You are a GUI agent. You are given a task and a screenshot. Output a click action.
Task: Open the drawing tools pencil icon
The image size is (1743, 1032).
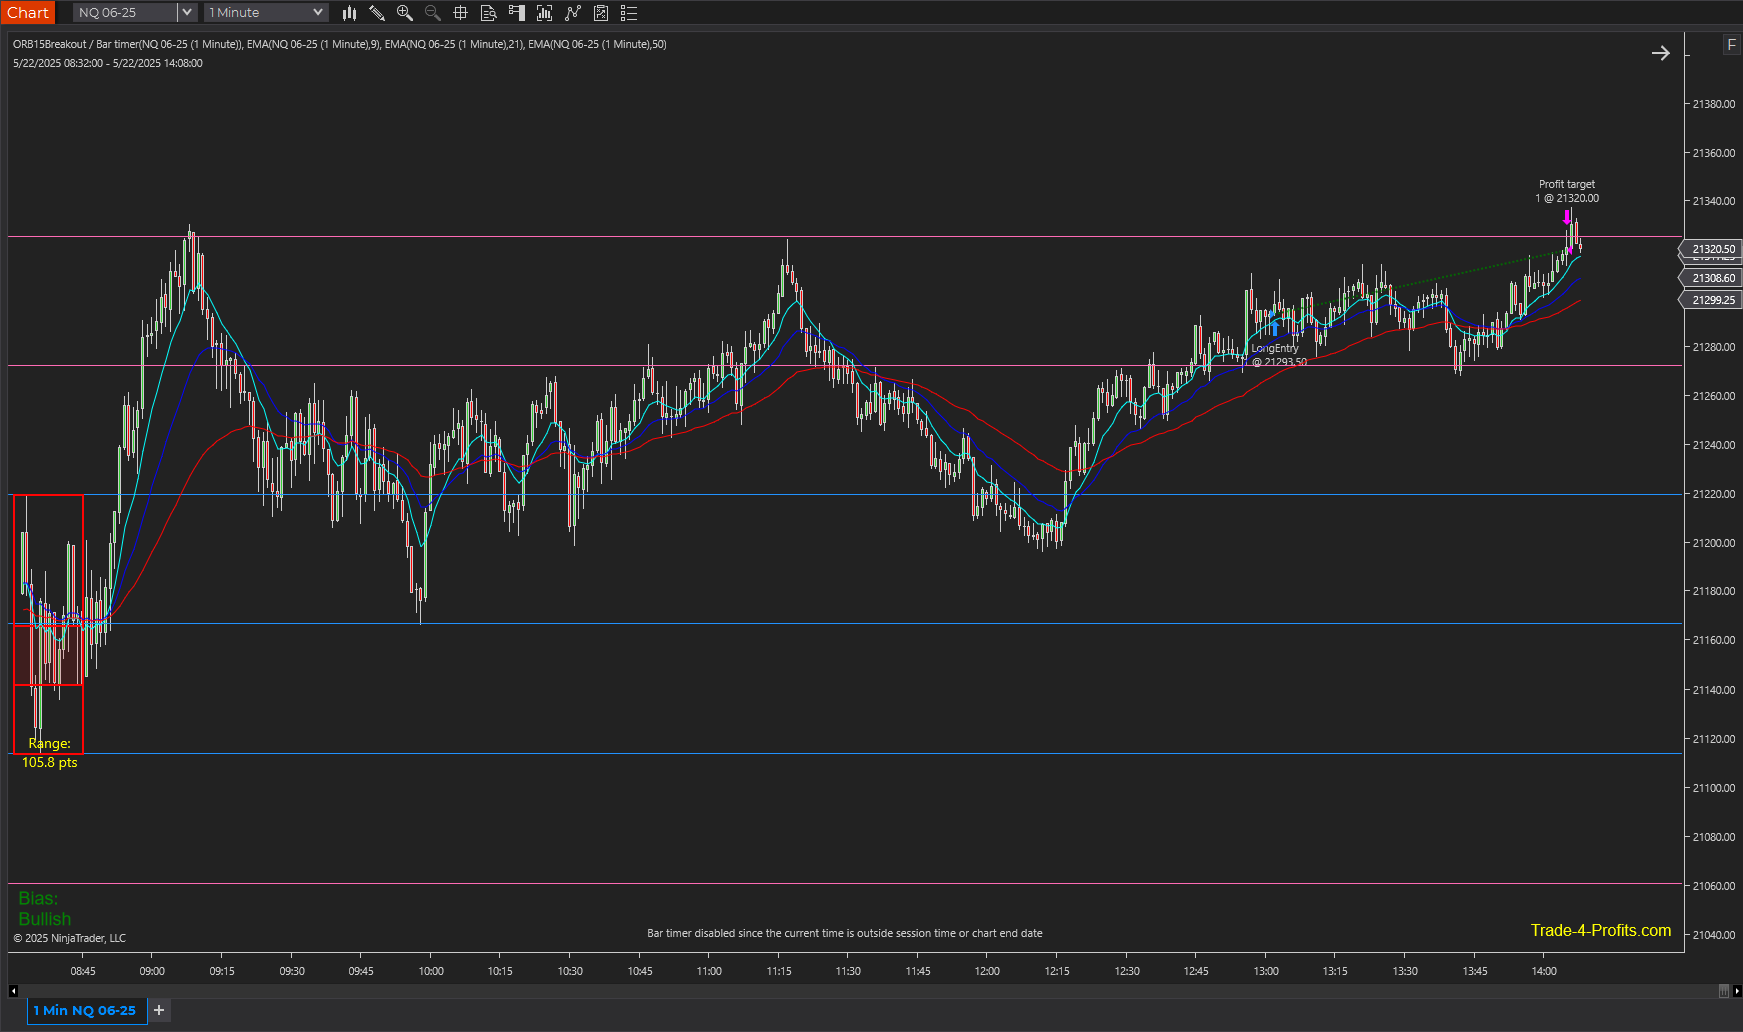pos(377,13)
